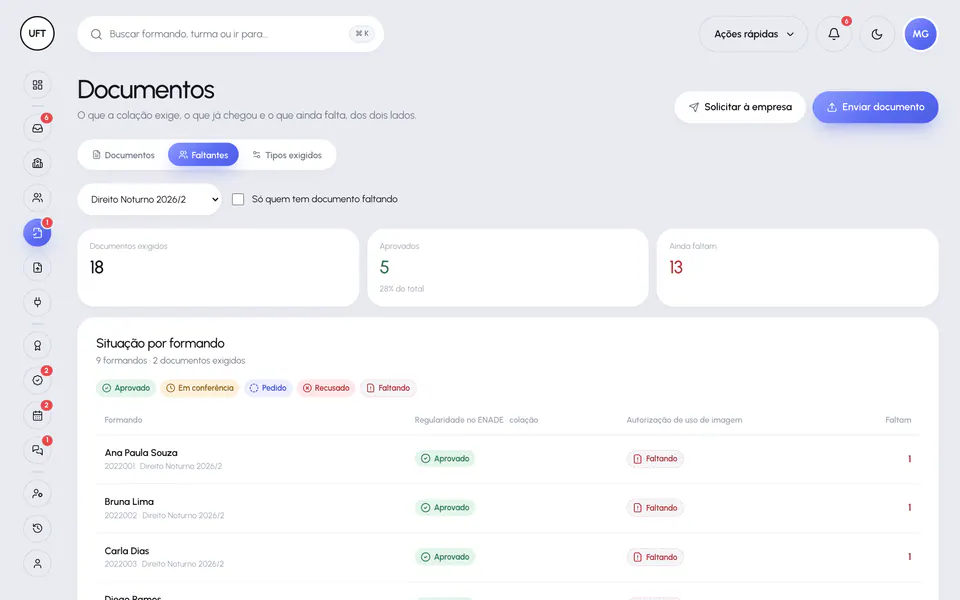Image resolution: width=960 pixels, height=600 pixels.
Task: Switch to the Documentos tab
Action: pyautogui.click(x=123, y=155)
